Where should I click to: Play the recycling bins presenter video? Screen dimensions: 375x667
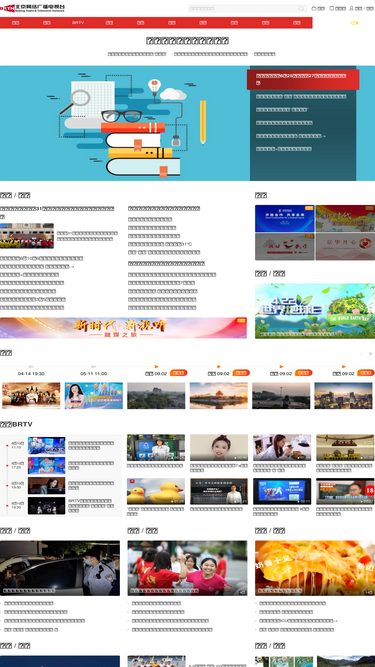[156, 448]
